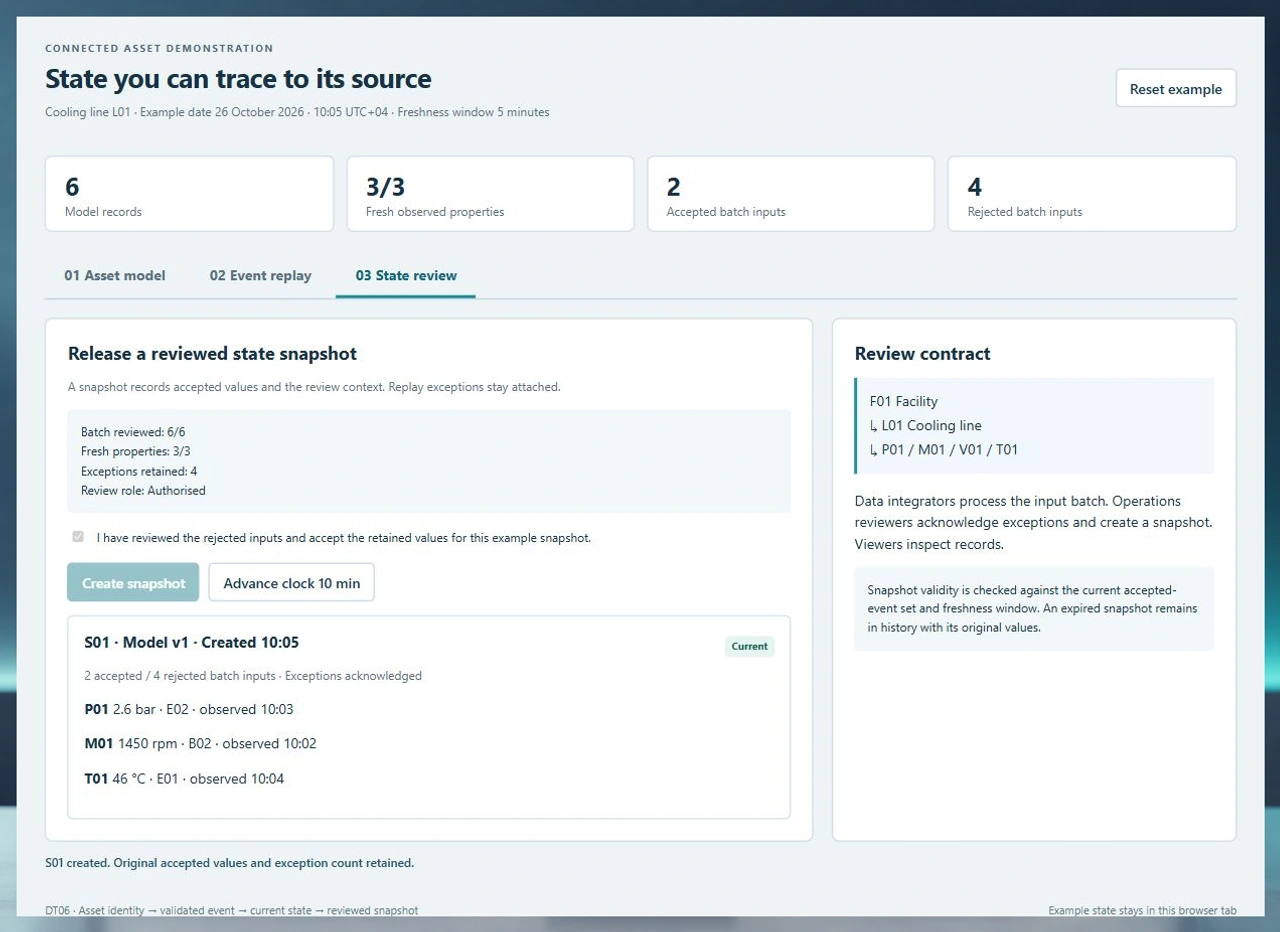
Task: Click the 'Fresh properties: 3/3' line
Action: [x=136, y=451]
